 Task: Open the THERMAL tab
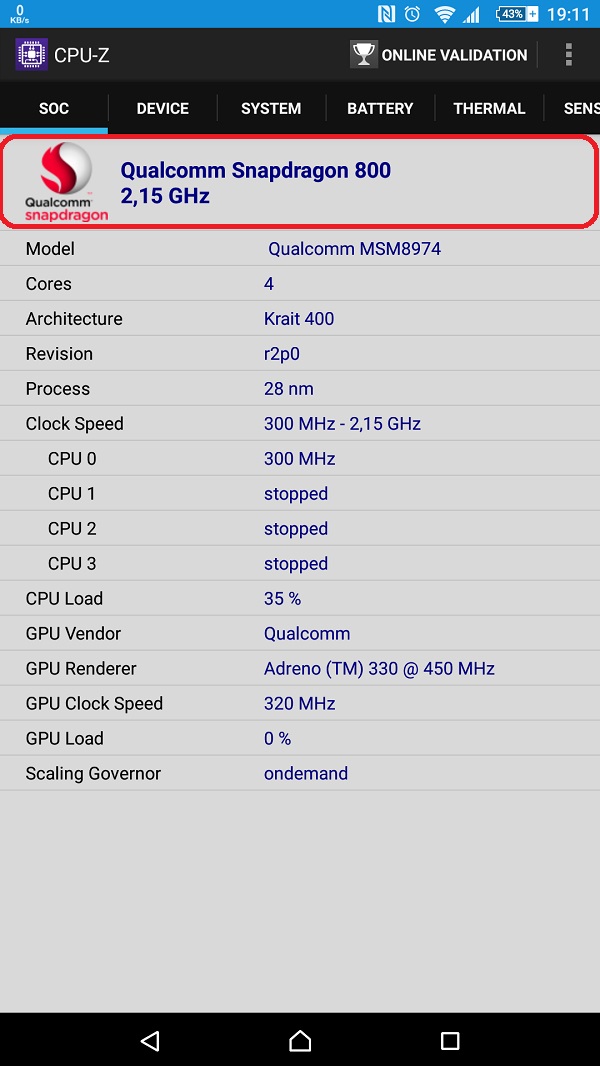tap(489, 108)
